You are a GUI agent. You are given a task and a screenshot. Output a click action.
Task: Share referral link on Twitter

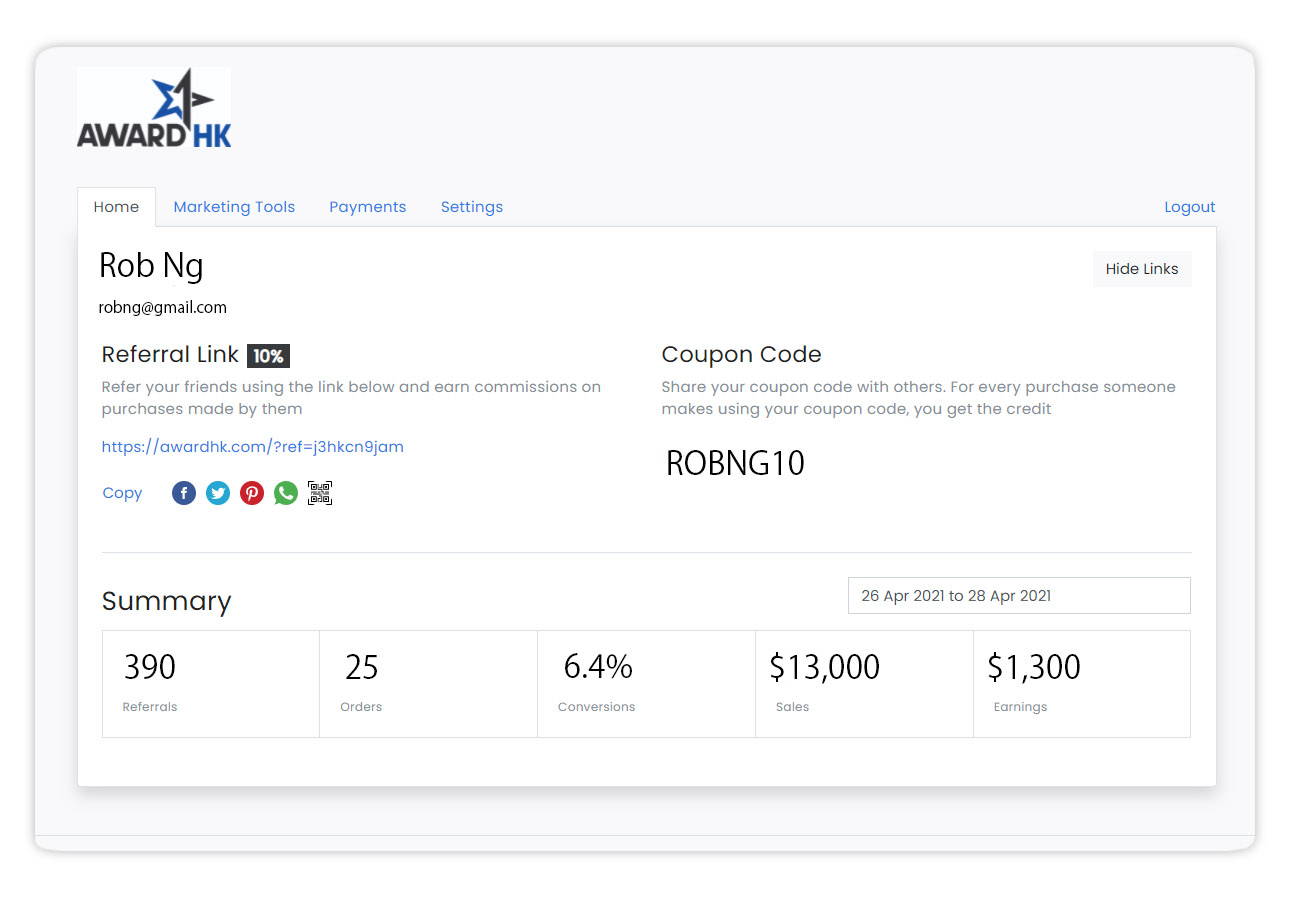tap(218, 493)
